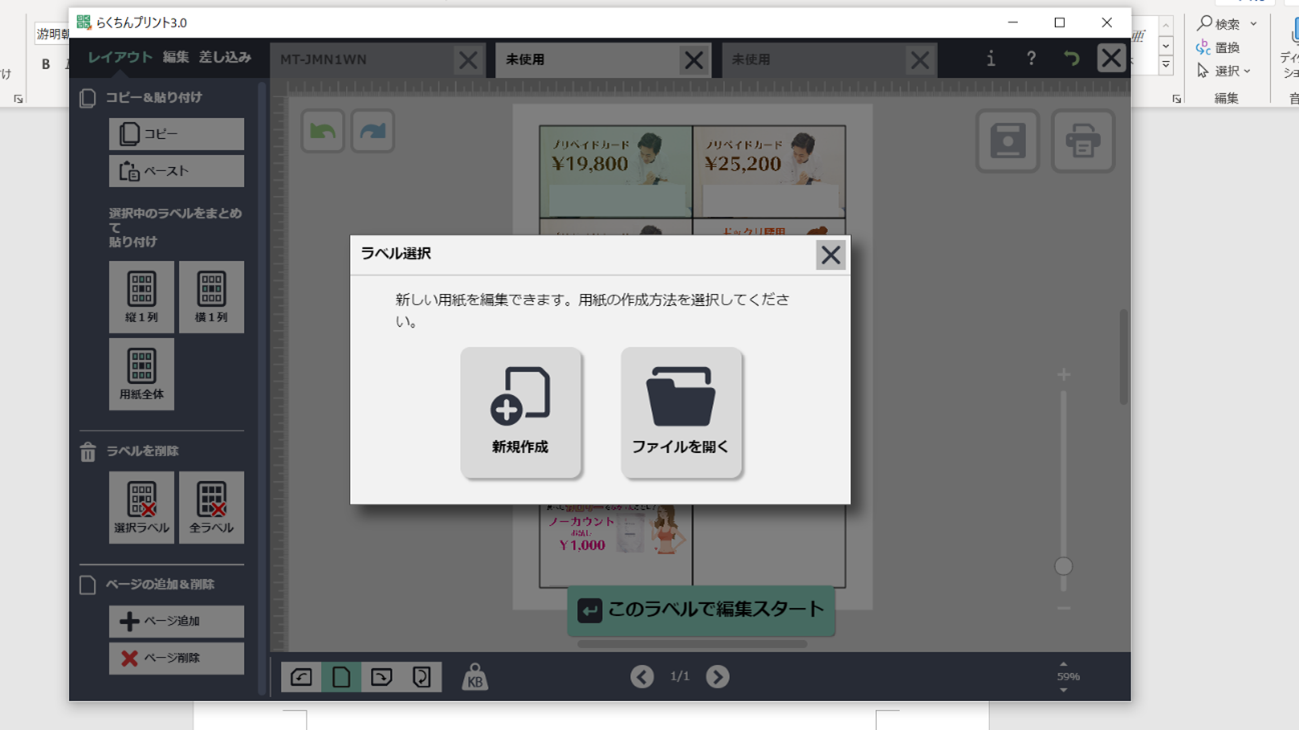1299x730 pixels.
Task: Select the upright page orientation toggle
Action: click(341, 677)
